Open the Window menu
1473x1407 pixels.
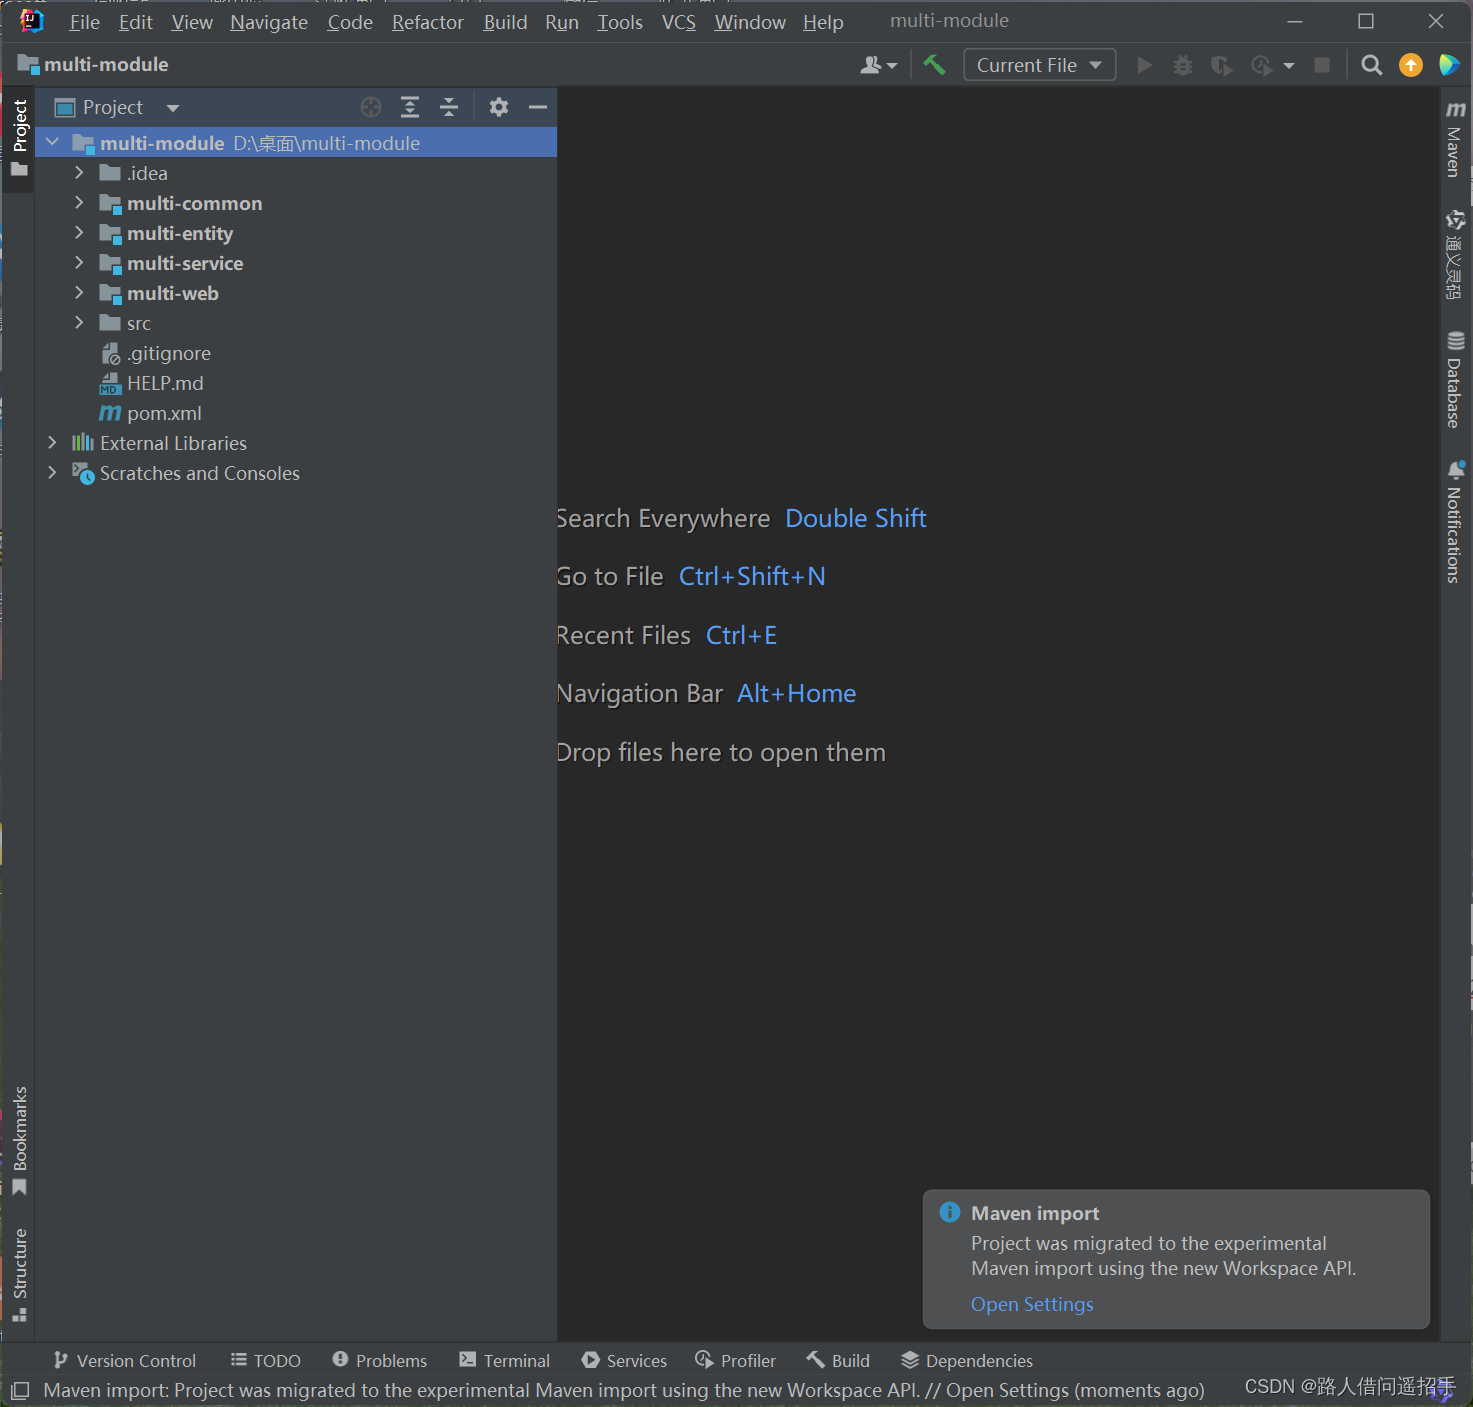(750, 22)
